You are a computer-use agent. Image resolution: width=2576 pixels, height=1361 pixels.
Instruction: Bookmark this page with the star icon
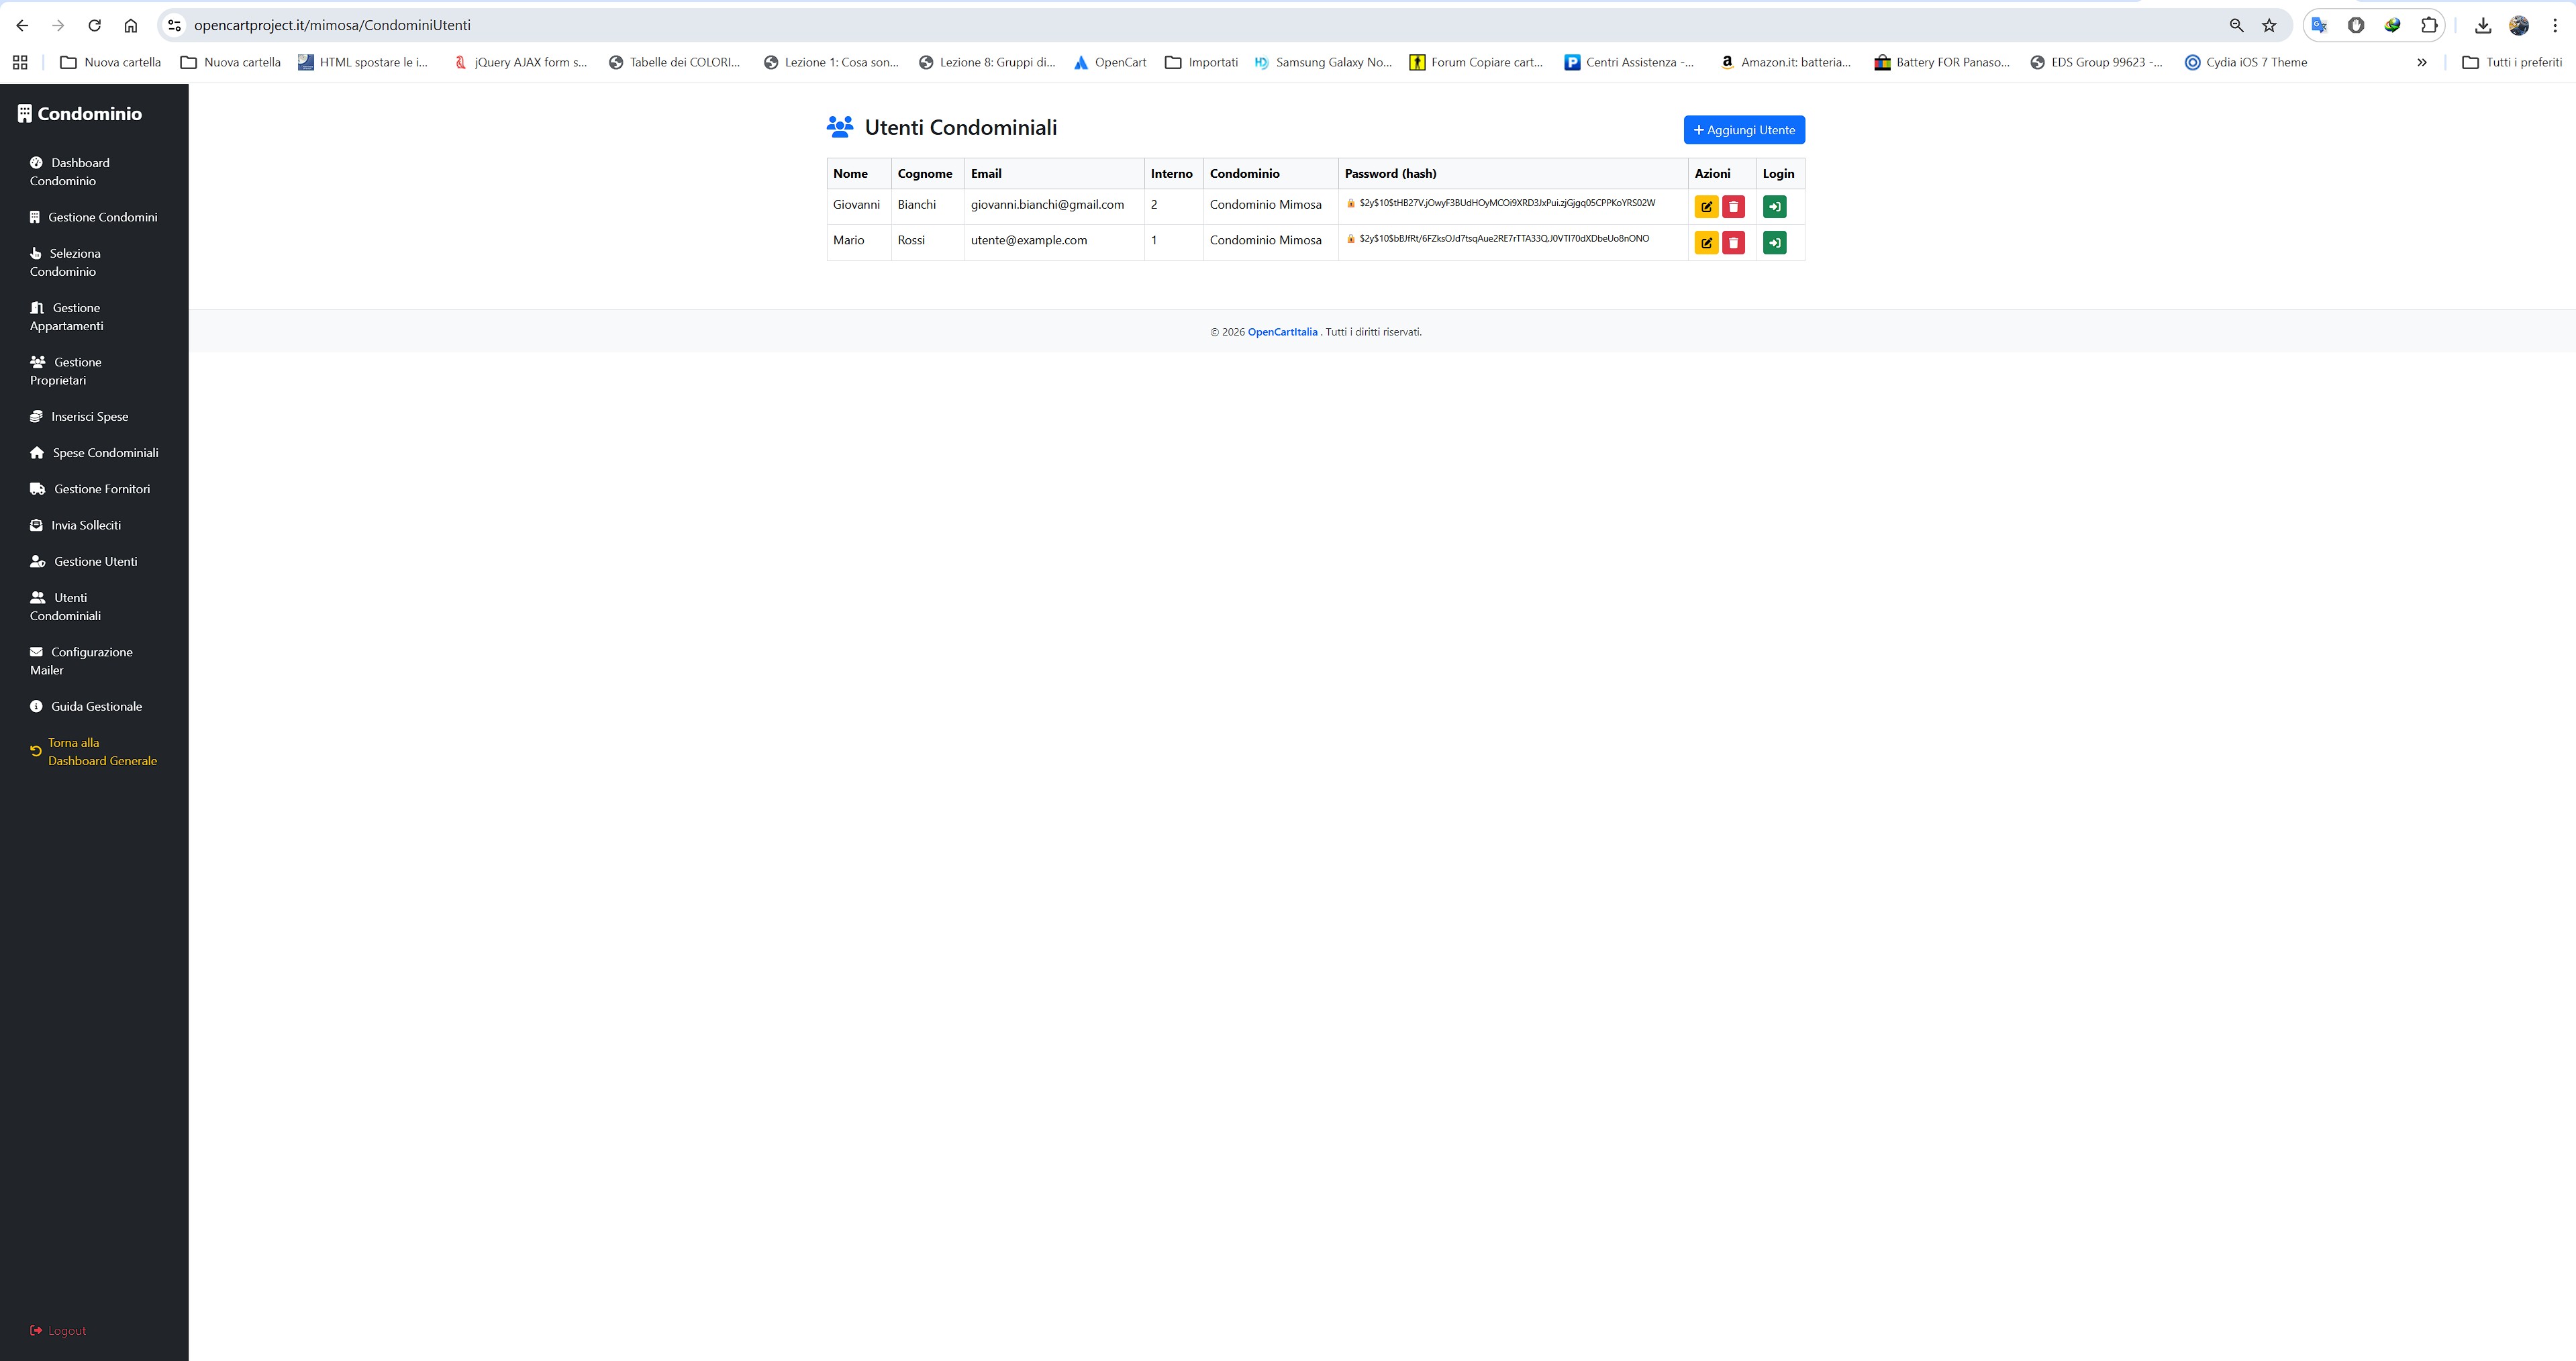2269,25
